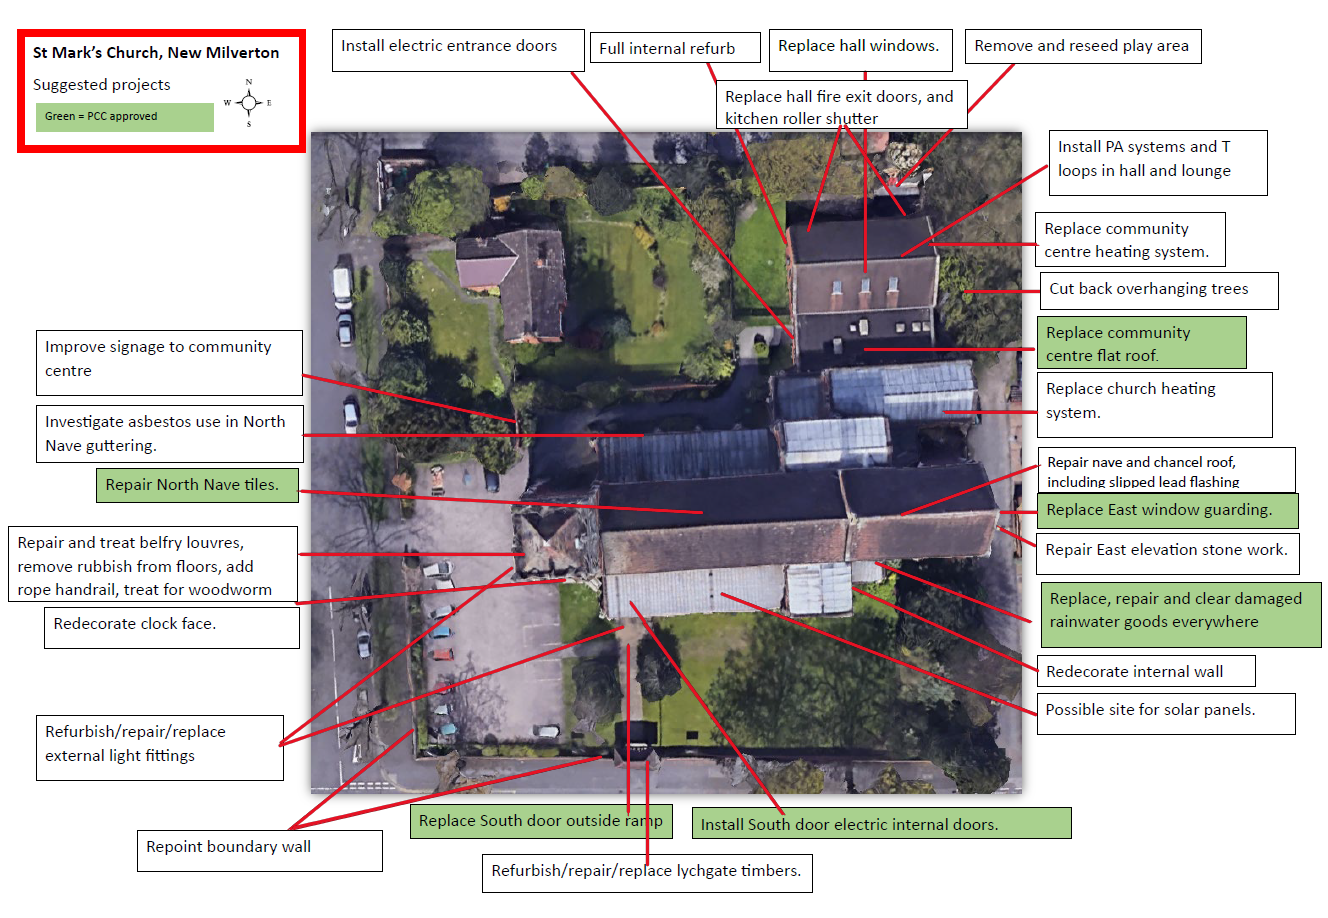Click the compass rose icon
The width and height of the screenshot is (1328, 918).
[248, 103]
